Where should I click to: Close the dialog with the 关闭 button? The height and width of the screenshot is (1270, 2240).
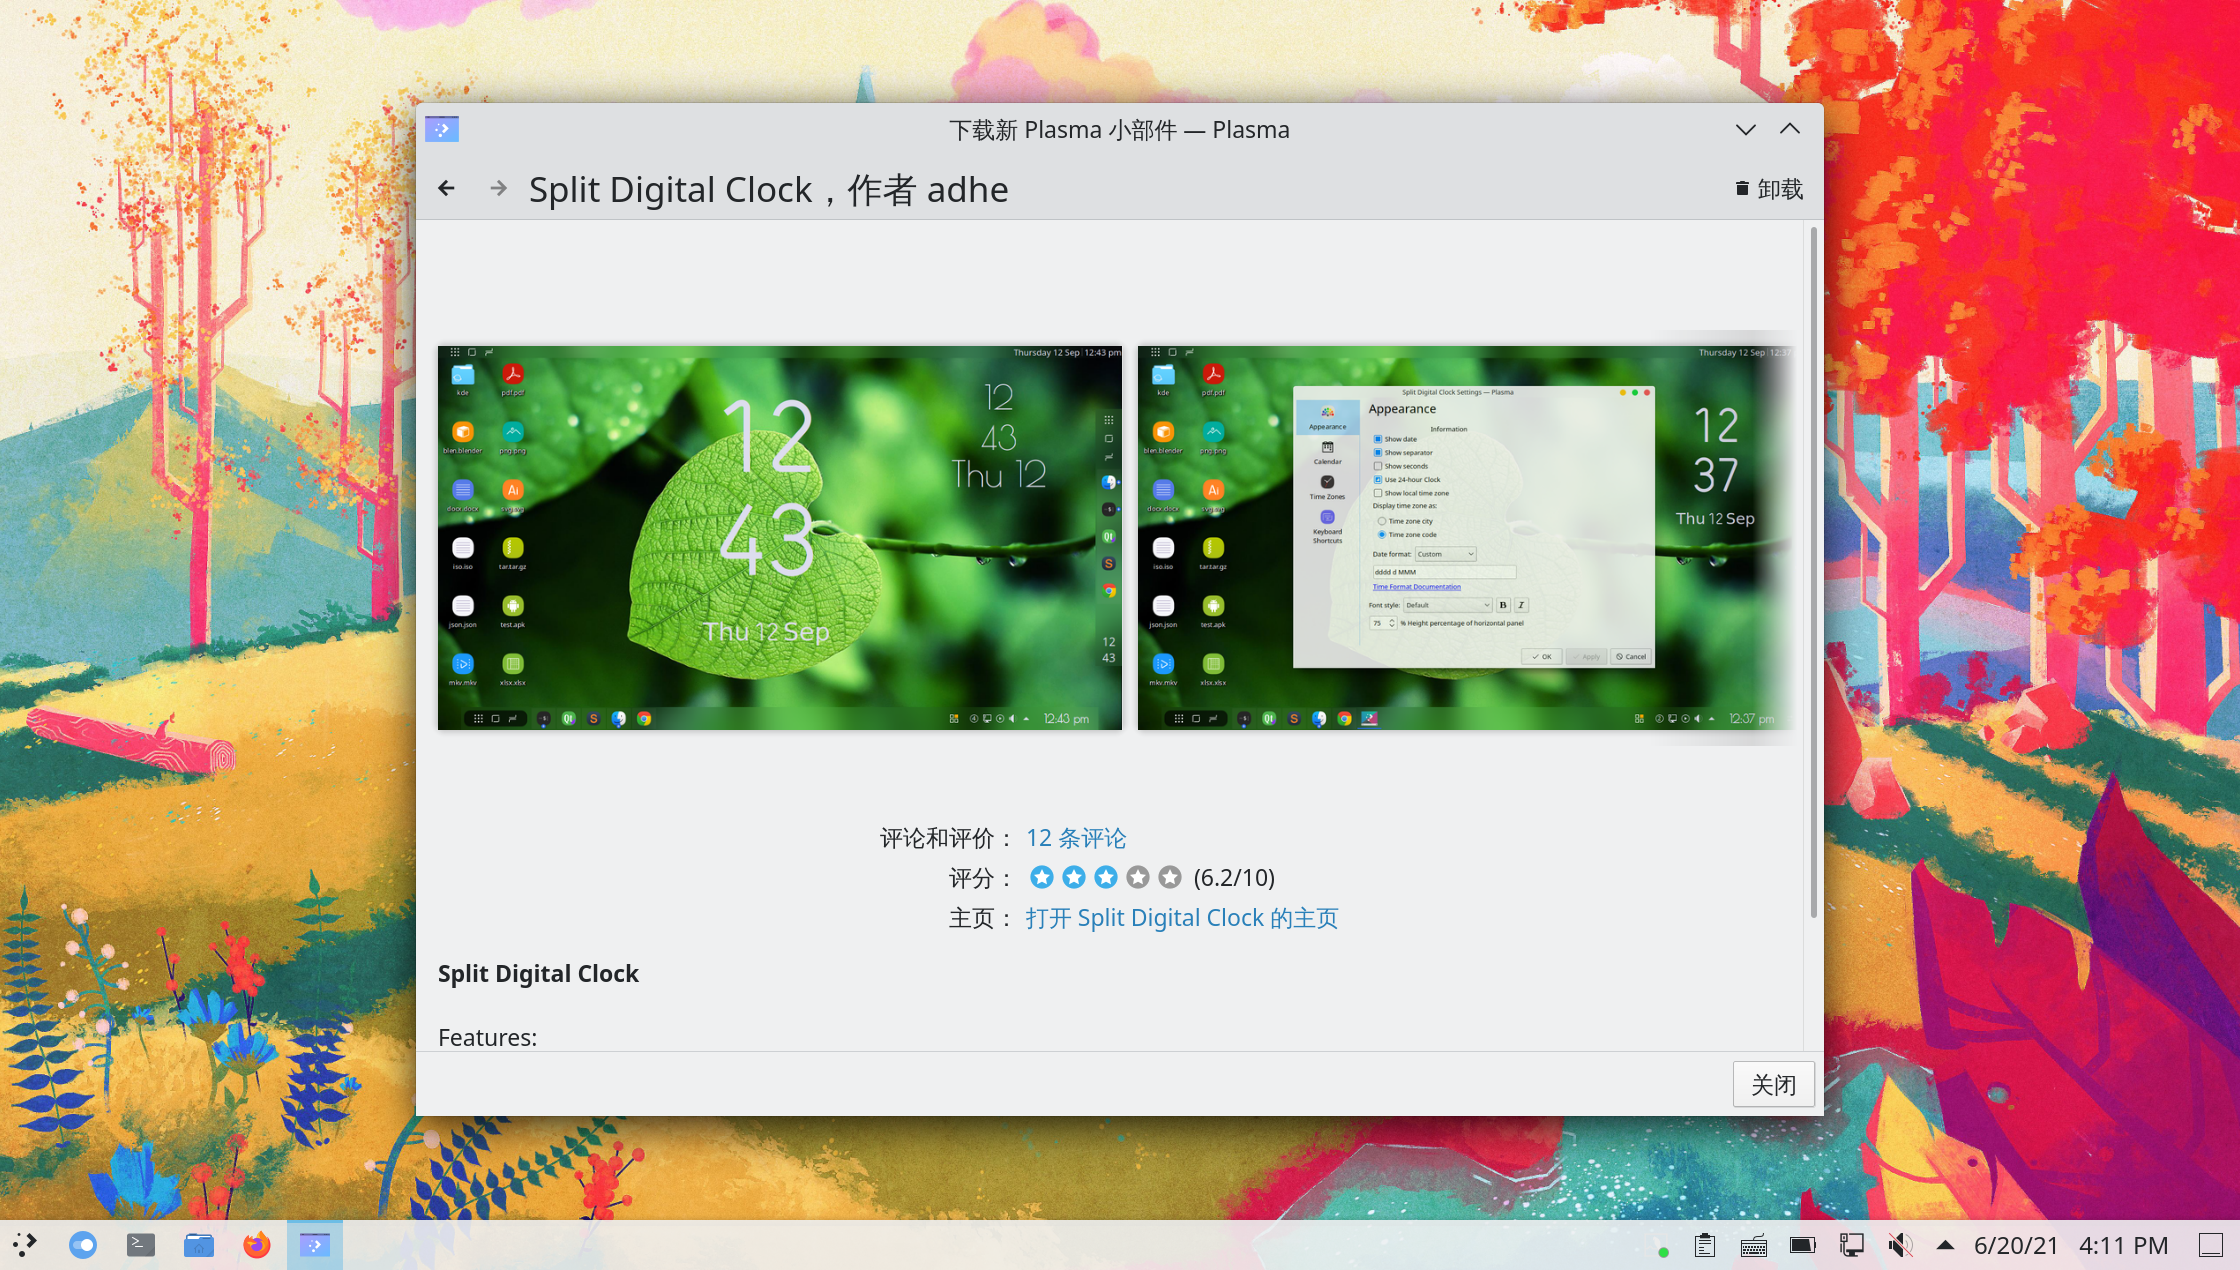click(x=1774, y=1083)
